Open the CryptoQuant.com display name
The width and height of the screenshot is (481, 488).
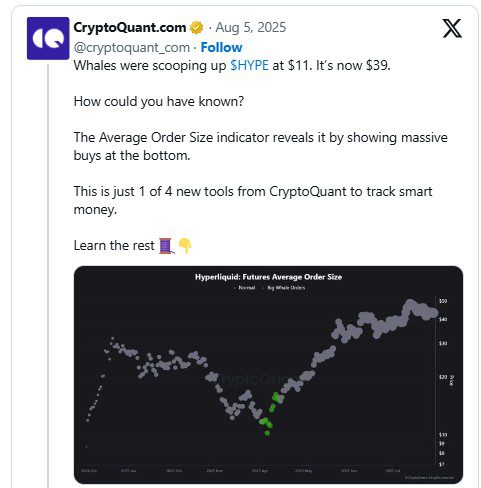tap(130, 27)
